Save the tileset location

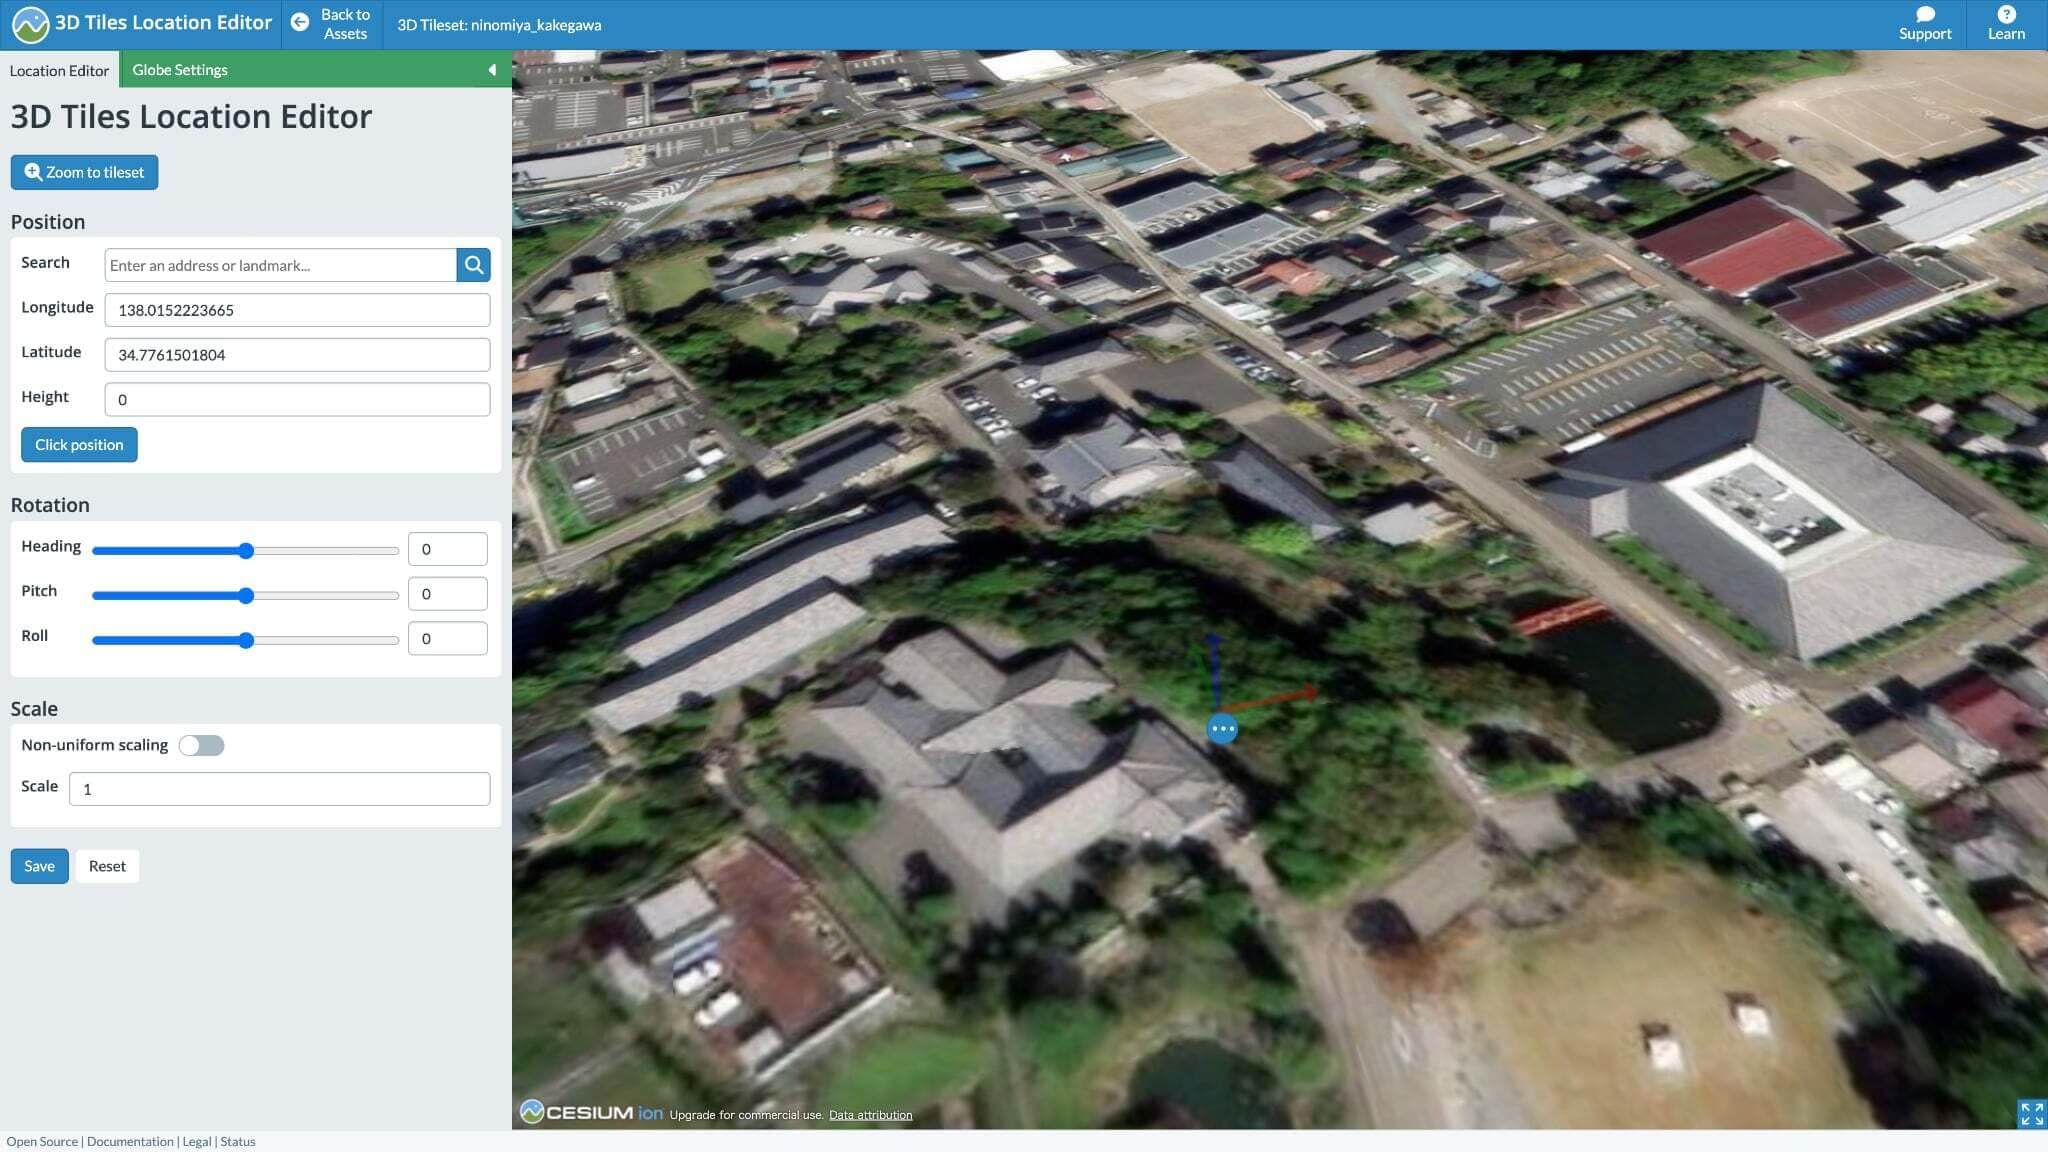pos(39,866)
